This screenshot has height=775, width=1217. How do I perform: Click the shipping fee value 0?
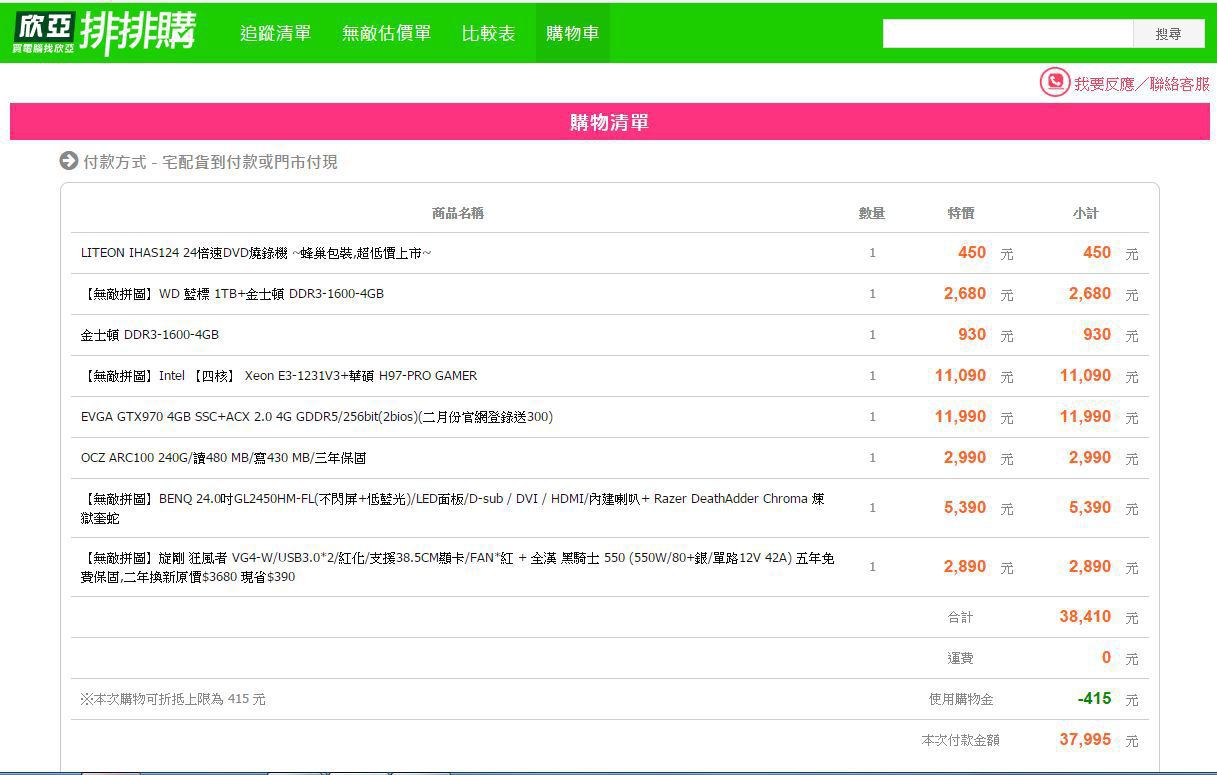1106,658
